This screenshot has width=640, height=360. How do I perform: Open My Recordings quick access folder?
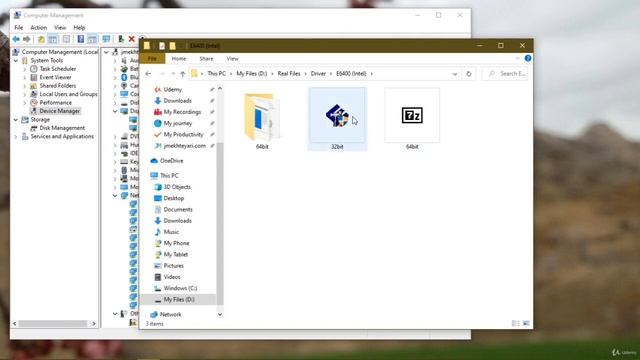[182, 112]
